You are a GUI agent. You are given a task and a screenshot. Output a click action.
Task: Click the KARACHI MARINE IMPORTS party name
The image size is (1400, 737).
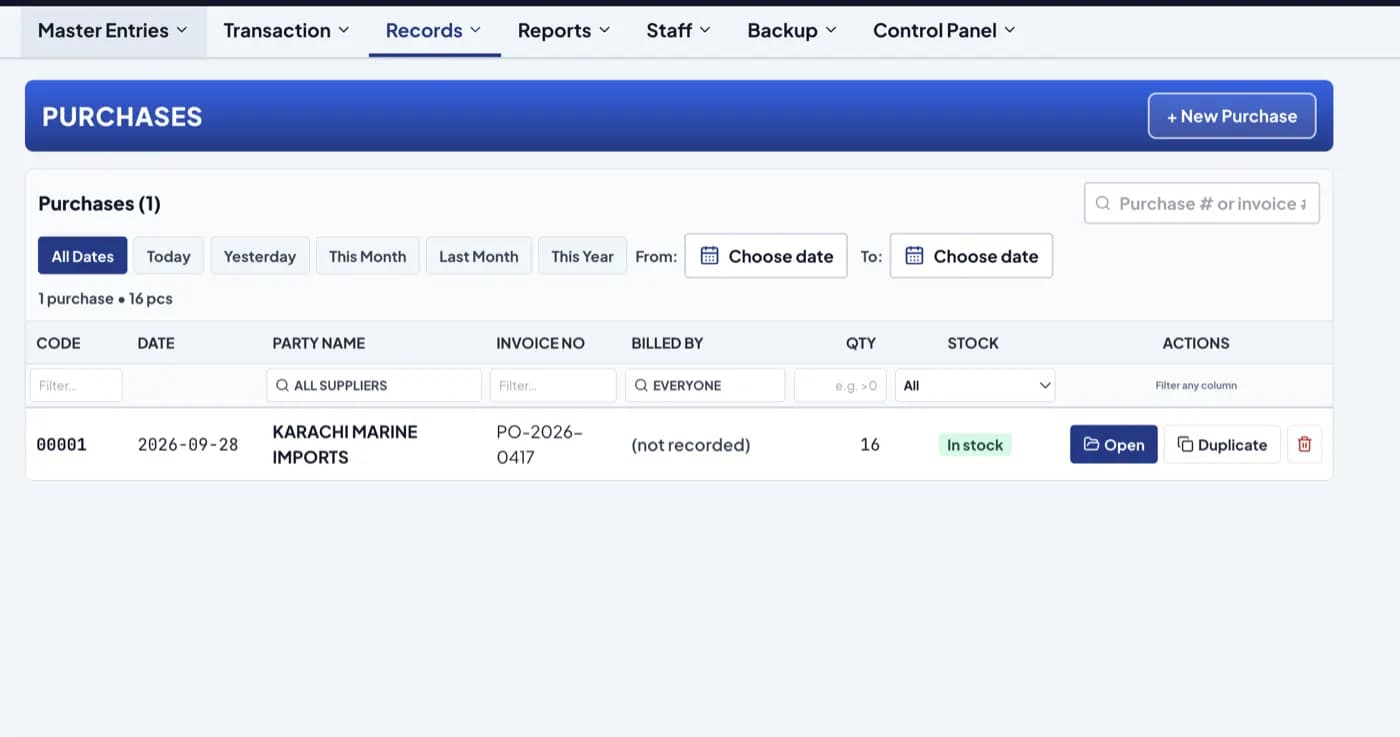[345, 445]
